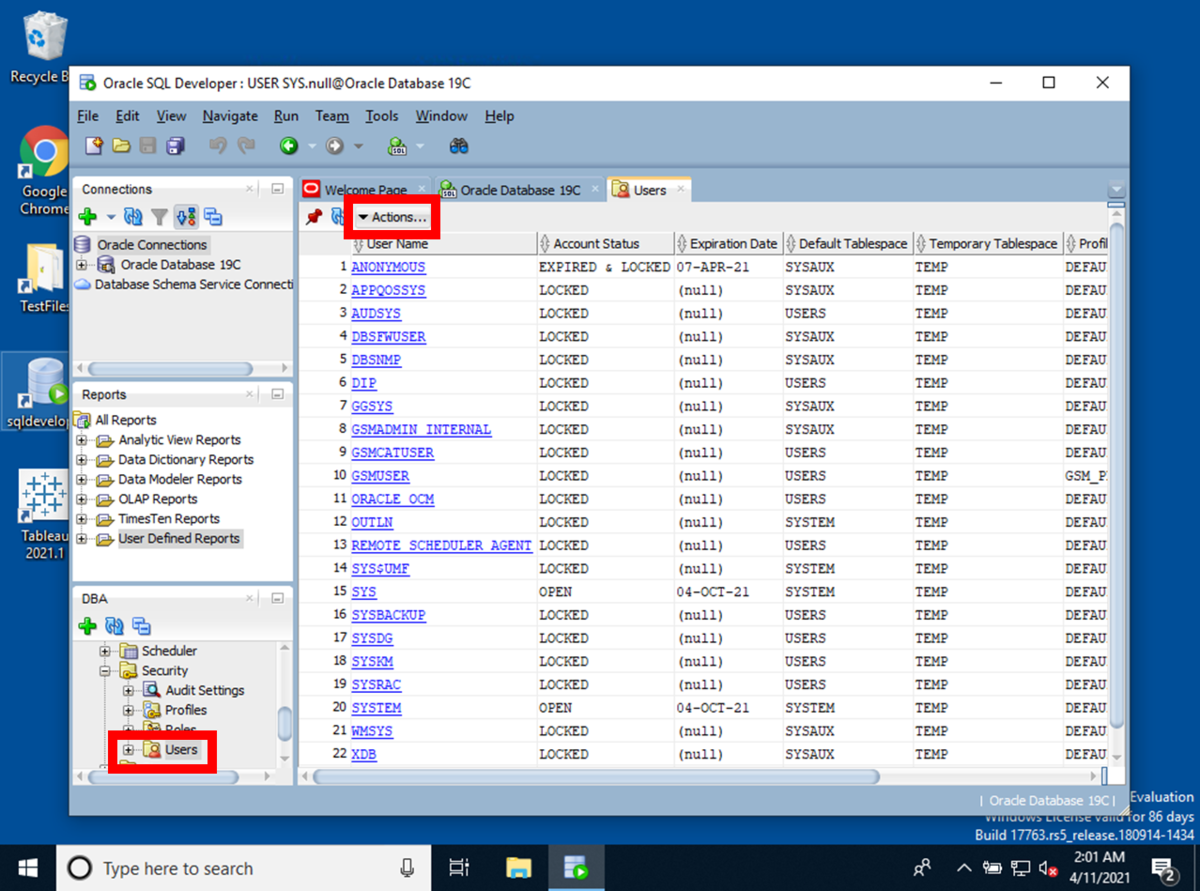
Task: Switch to the Welcome Page tab
Action: (365, 190)
